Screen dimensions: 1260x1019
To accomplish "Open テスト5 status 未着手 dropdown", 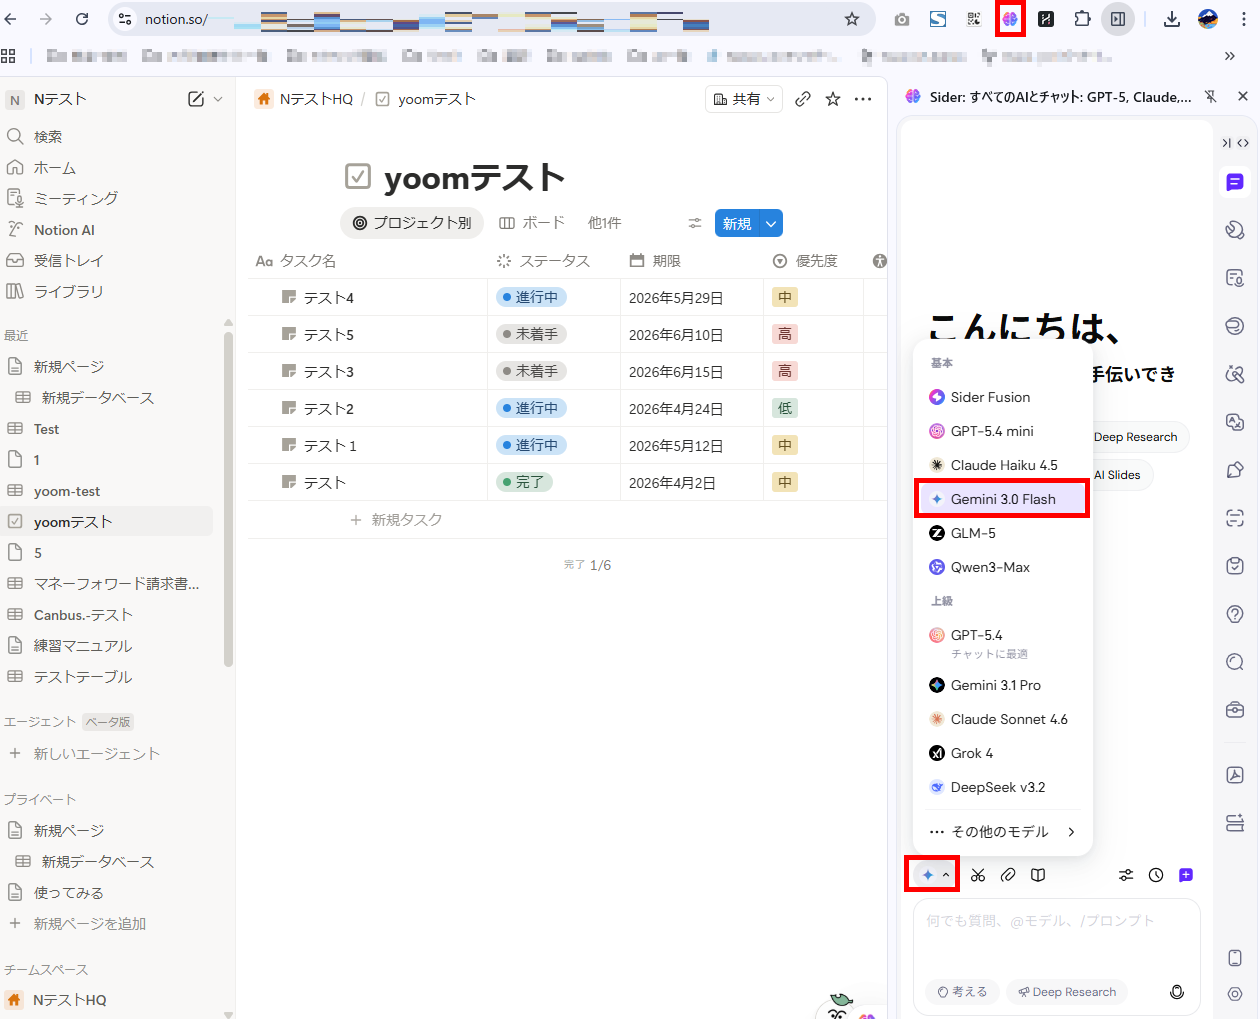I will point(531,334).
